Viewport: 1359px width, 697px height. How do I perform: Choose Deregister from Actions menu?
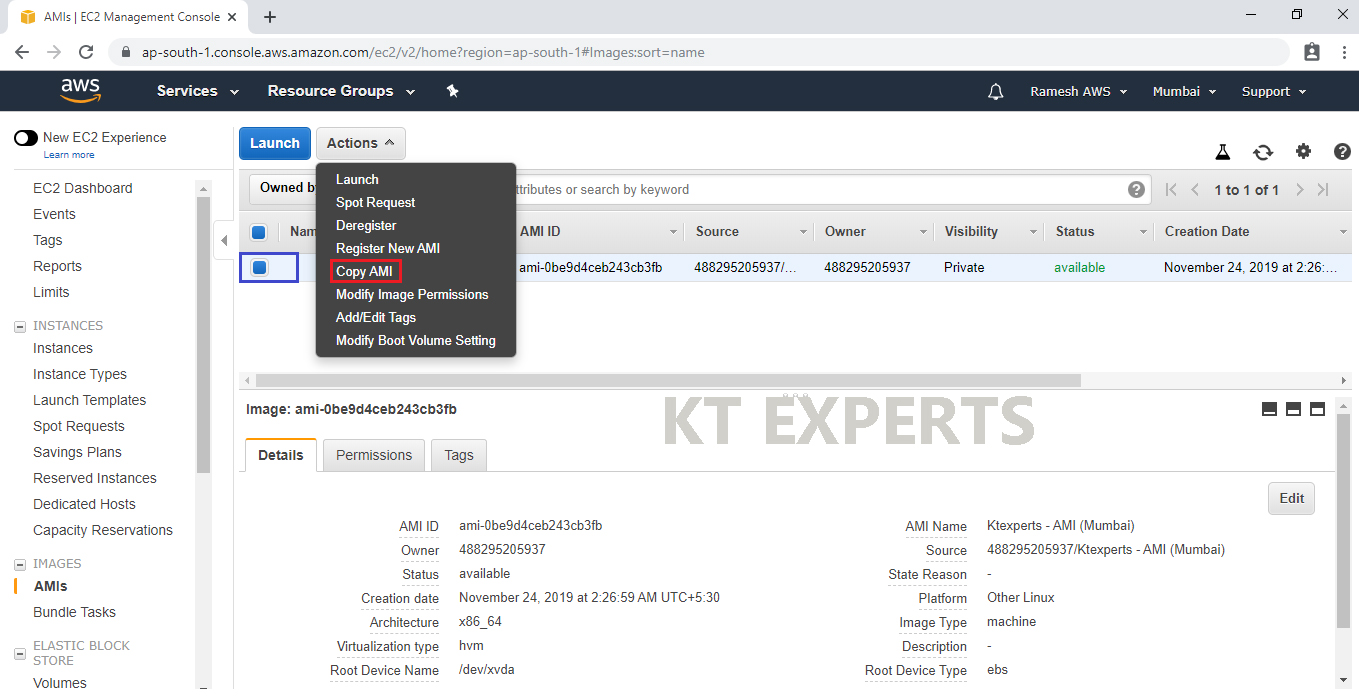(366, 226)
